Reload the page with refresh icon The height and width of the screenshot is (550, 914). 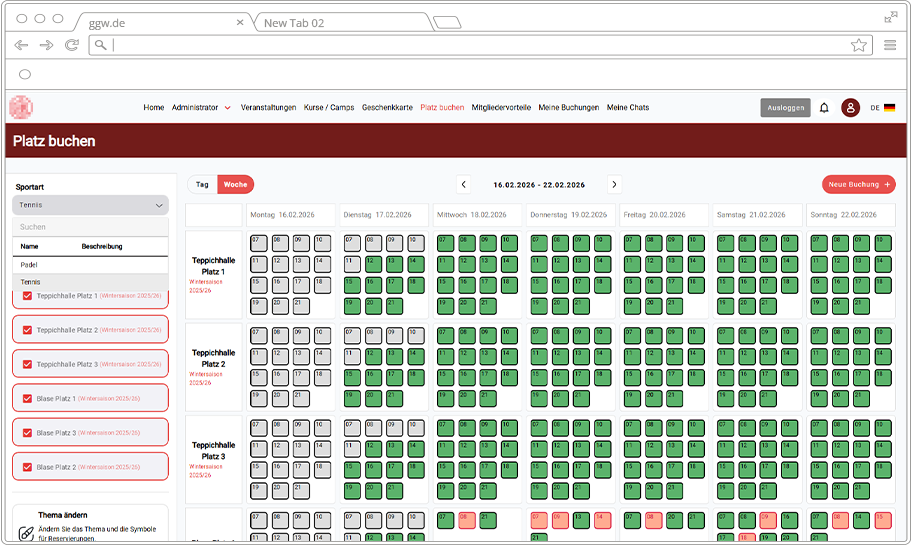(x=72, y=45)
